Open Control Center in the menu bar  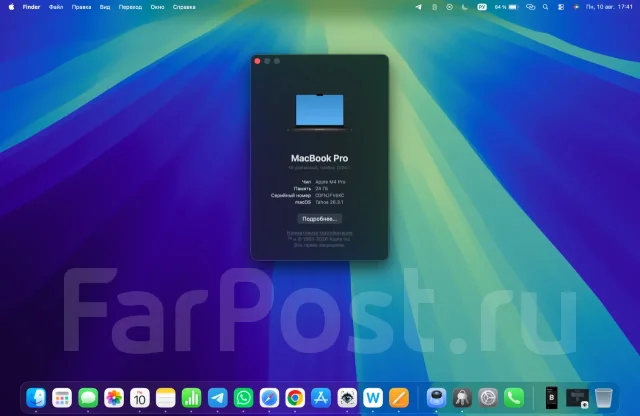561,7
